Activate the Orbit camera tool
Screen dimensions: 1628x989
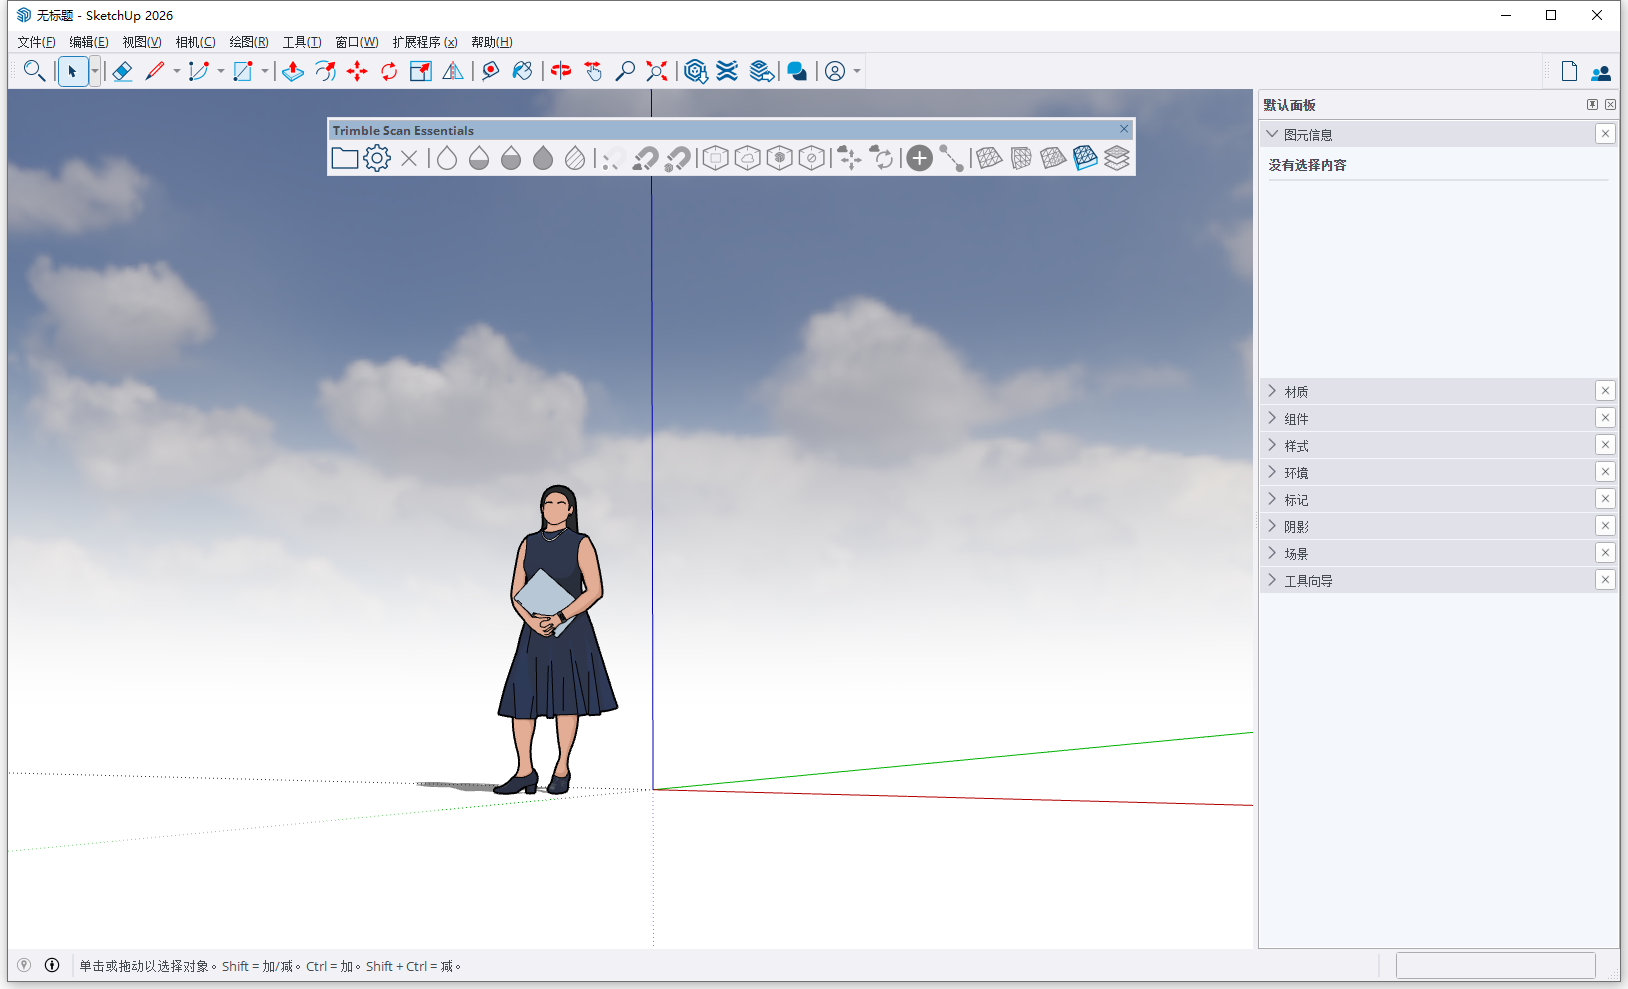pos(561,71)
